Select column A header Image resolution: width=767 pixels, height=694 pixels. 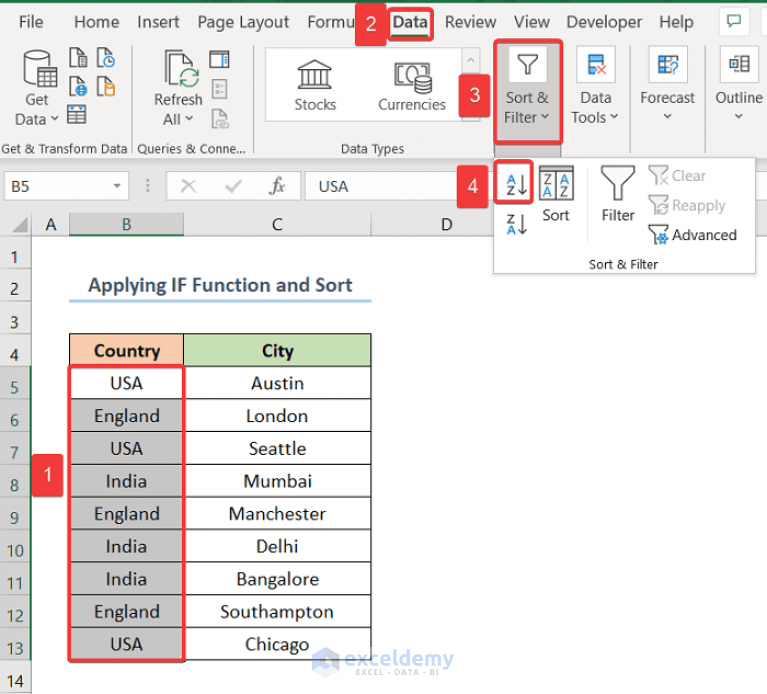(x=50, y=225)
